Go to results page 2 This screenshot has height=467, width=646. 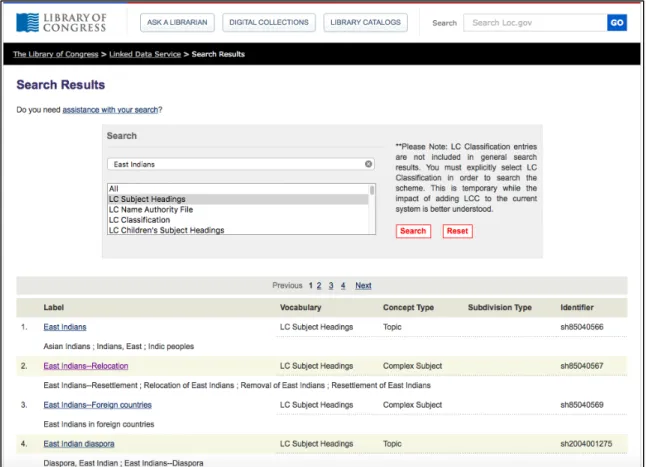[x=319, y=285]
